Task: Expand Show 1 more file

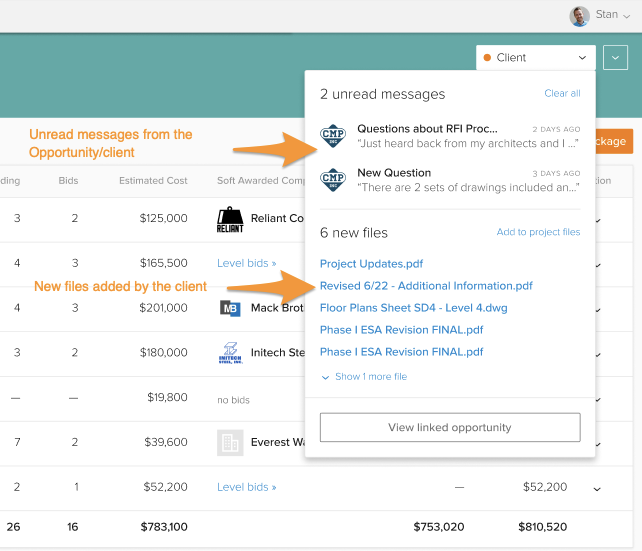Action: [364, 377]
